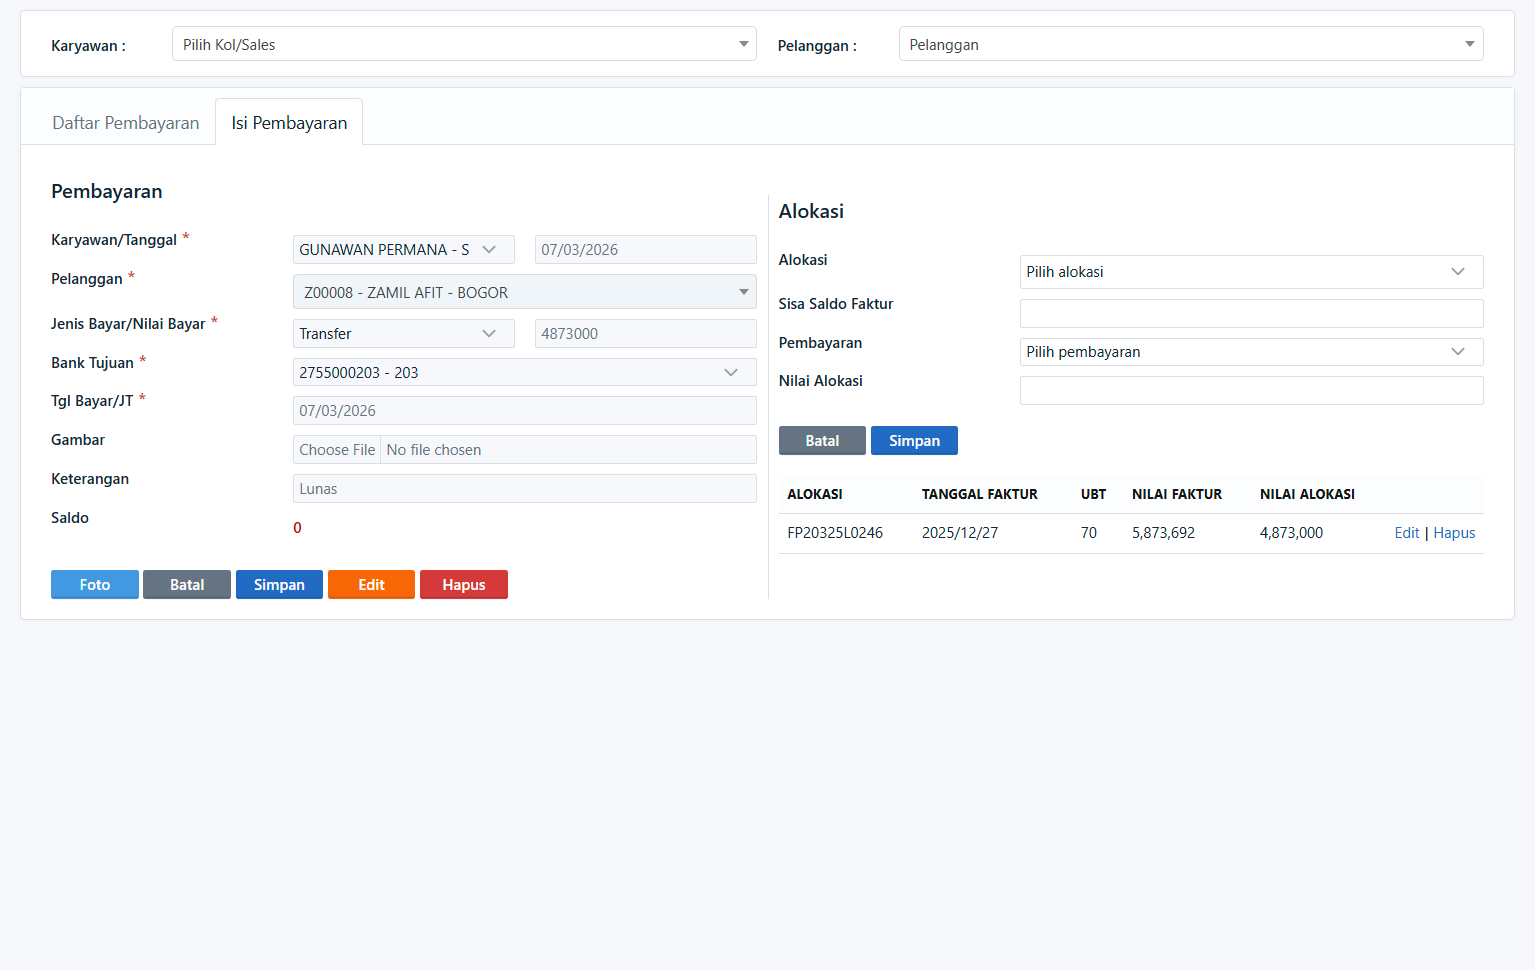Screen dimensions: 1535x970
Task: Click Simpan in the Alokasi section
Action: click(x=914, y=441)
